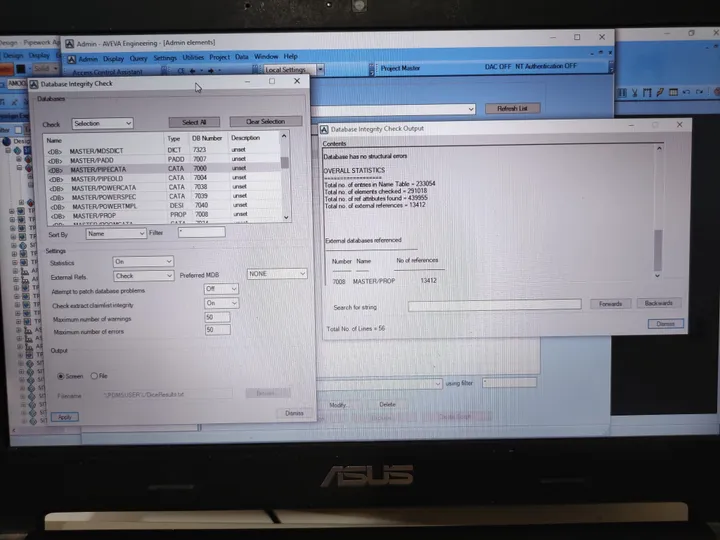Open the Utilities menu

193,57
